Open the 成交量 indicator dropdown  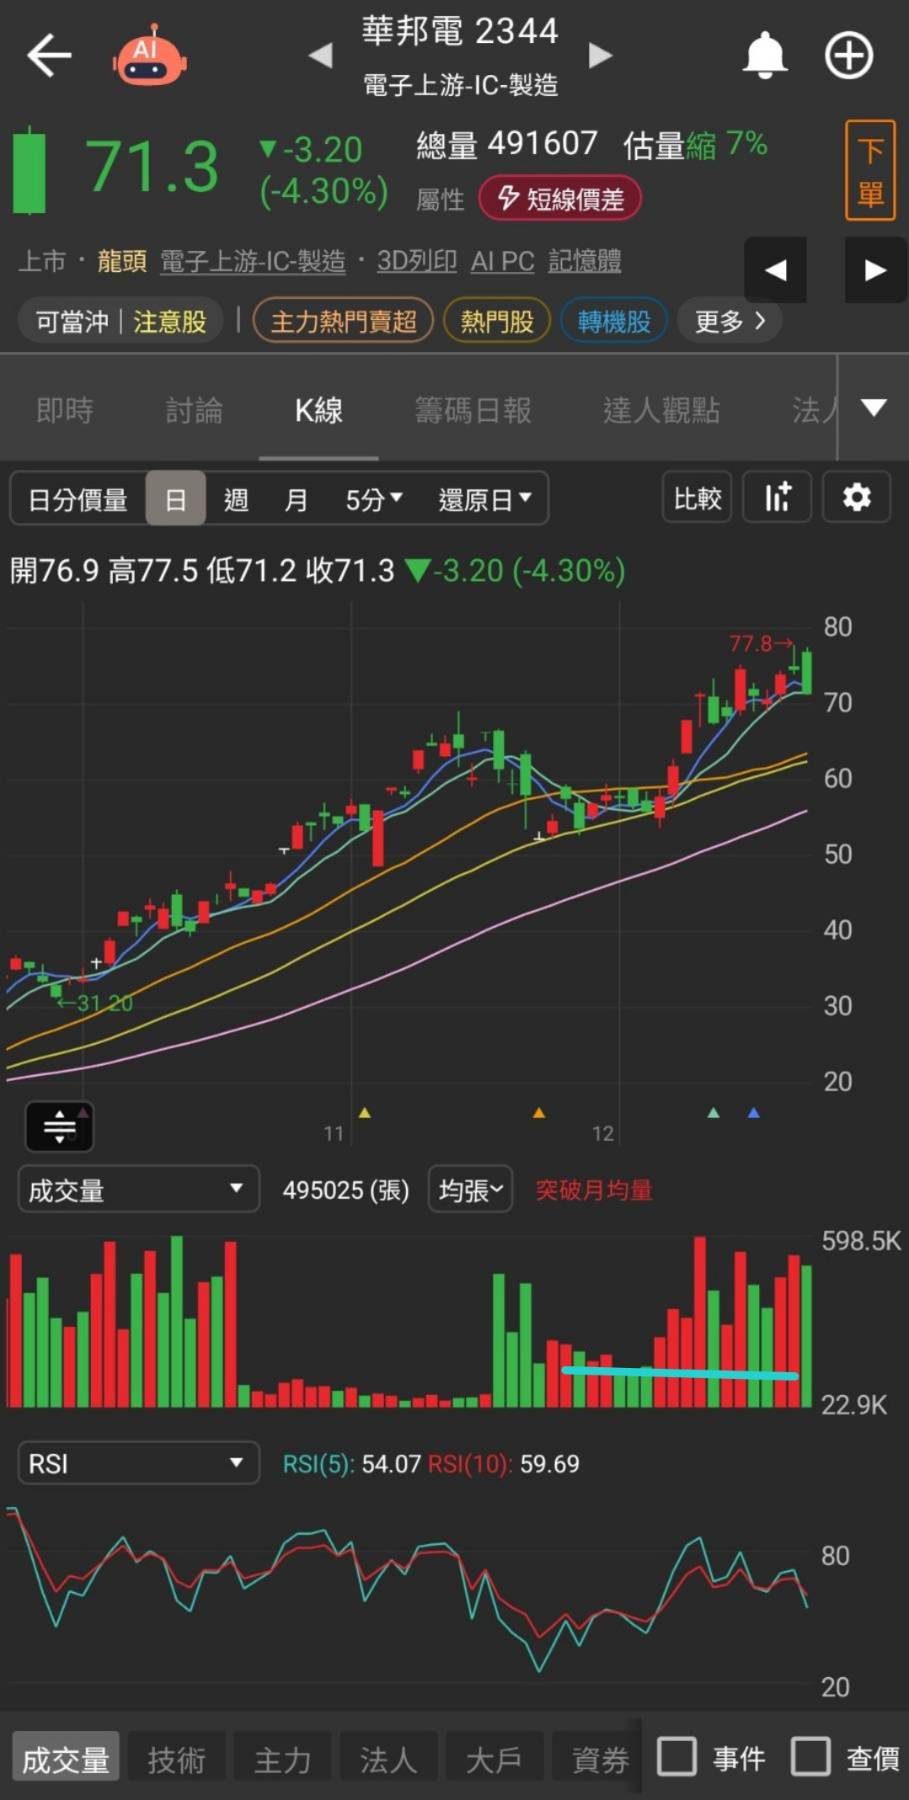(138, 1189)
